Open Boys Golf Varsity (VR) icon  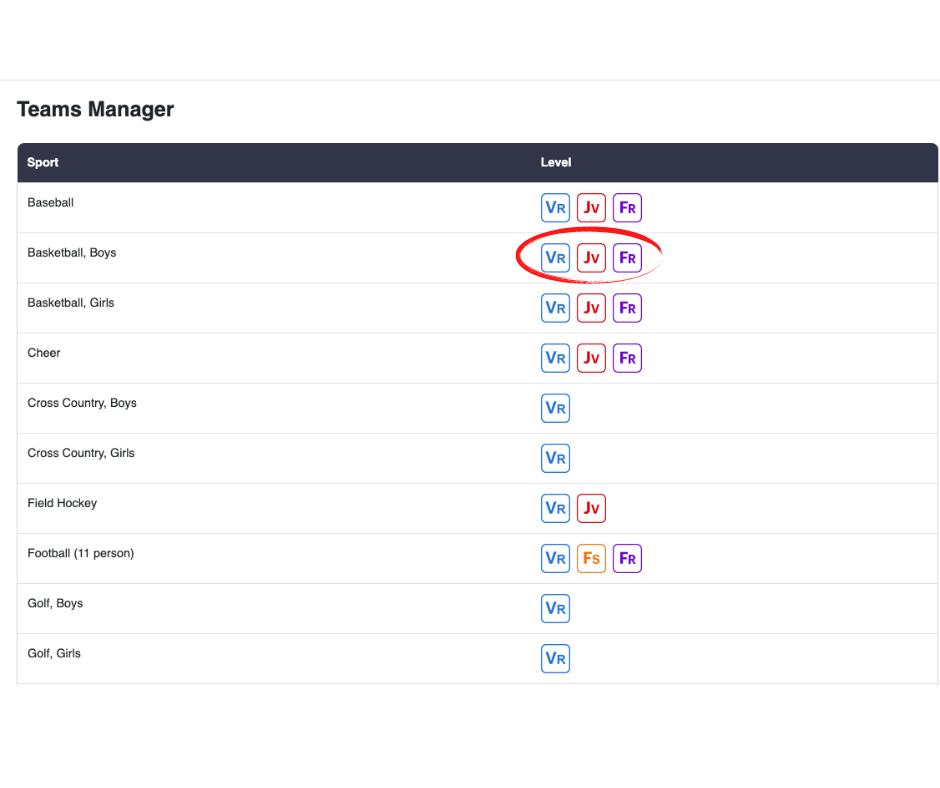555,608
